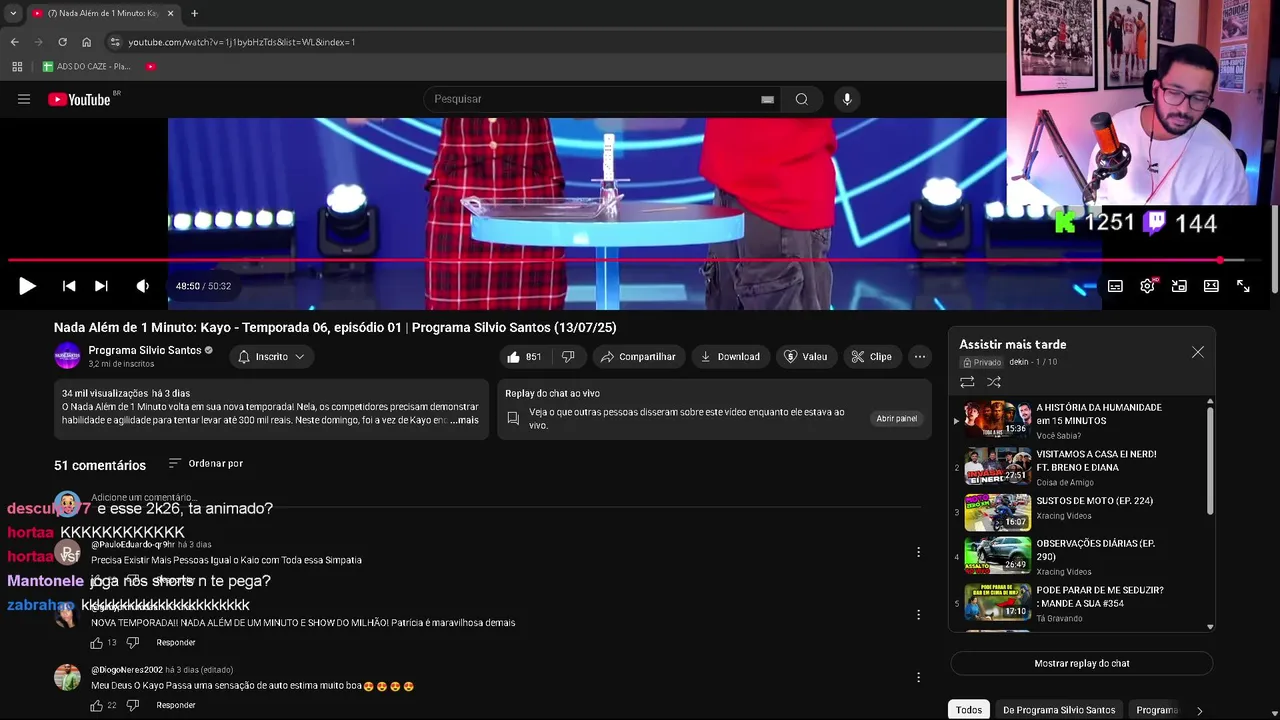1280x720 pixels.
Task: Open DiogoNeres2002 profile avatar
Action: (67, 677)
